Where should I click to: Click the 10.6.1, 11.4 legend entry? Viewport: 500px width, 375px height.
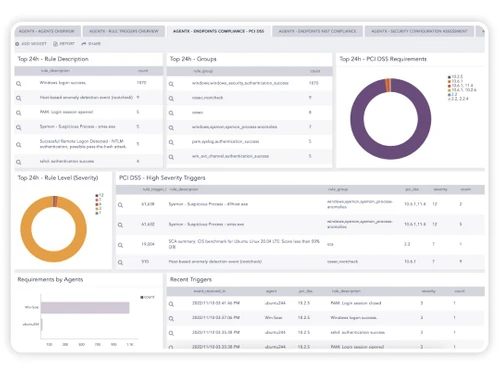[462, 86]
